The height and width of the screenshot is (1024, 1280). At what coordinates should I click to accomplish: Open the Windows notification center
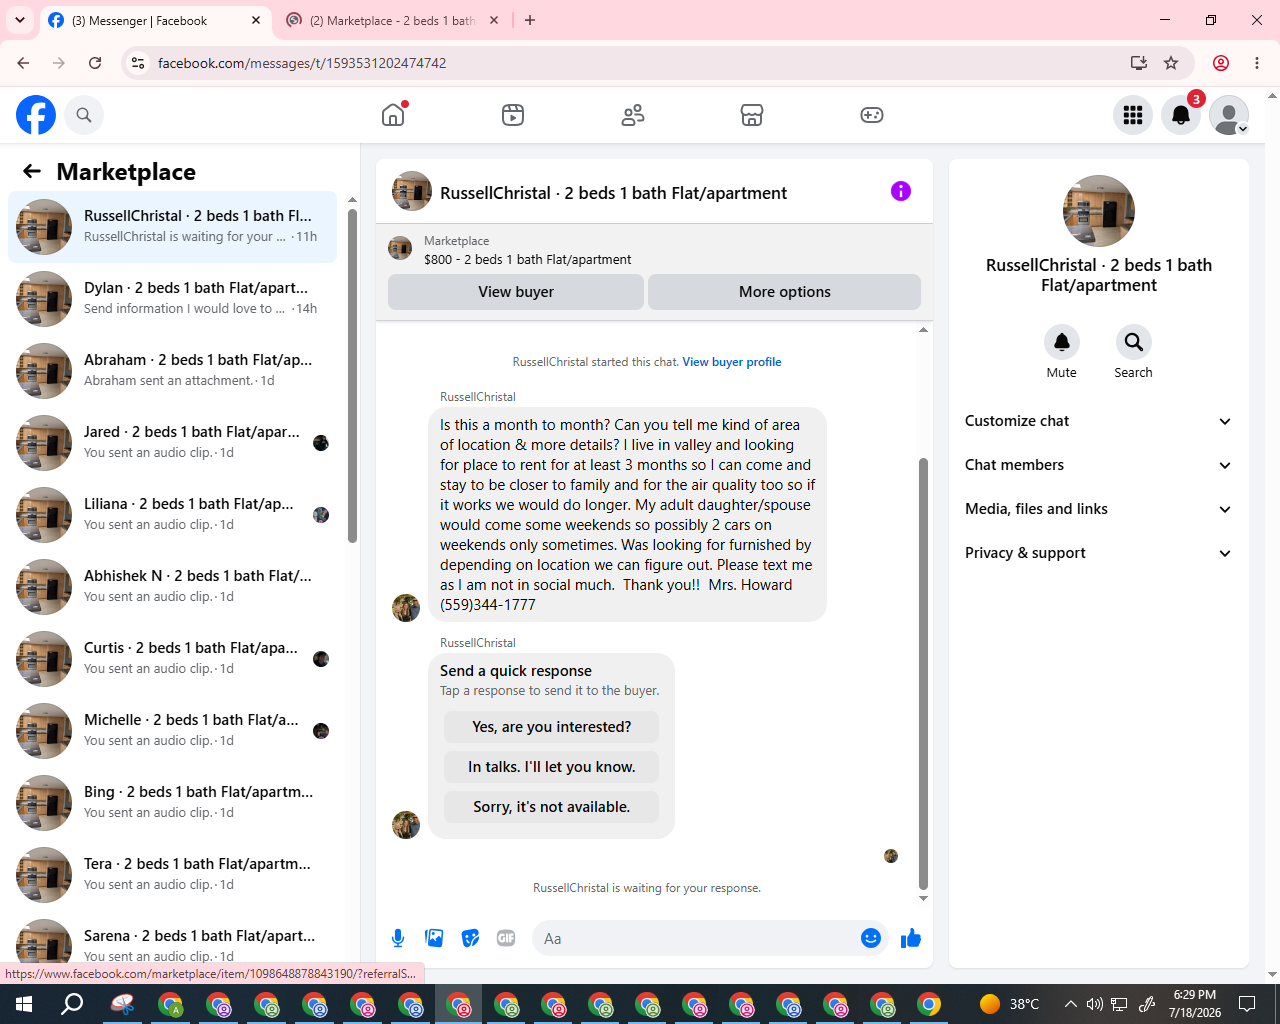click(1247, 1004)
